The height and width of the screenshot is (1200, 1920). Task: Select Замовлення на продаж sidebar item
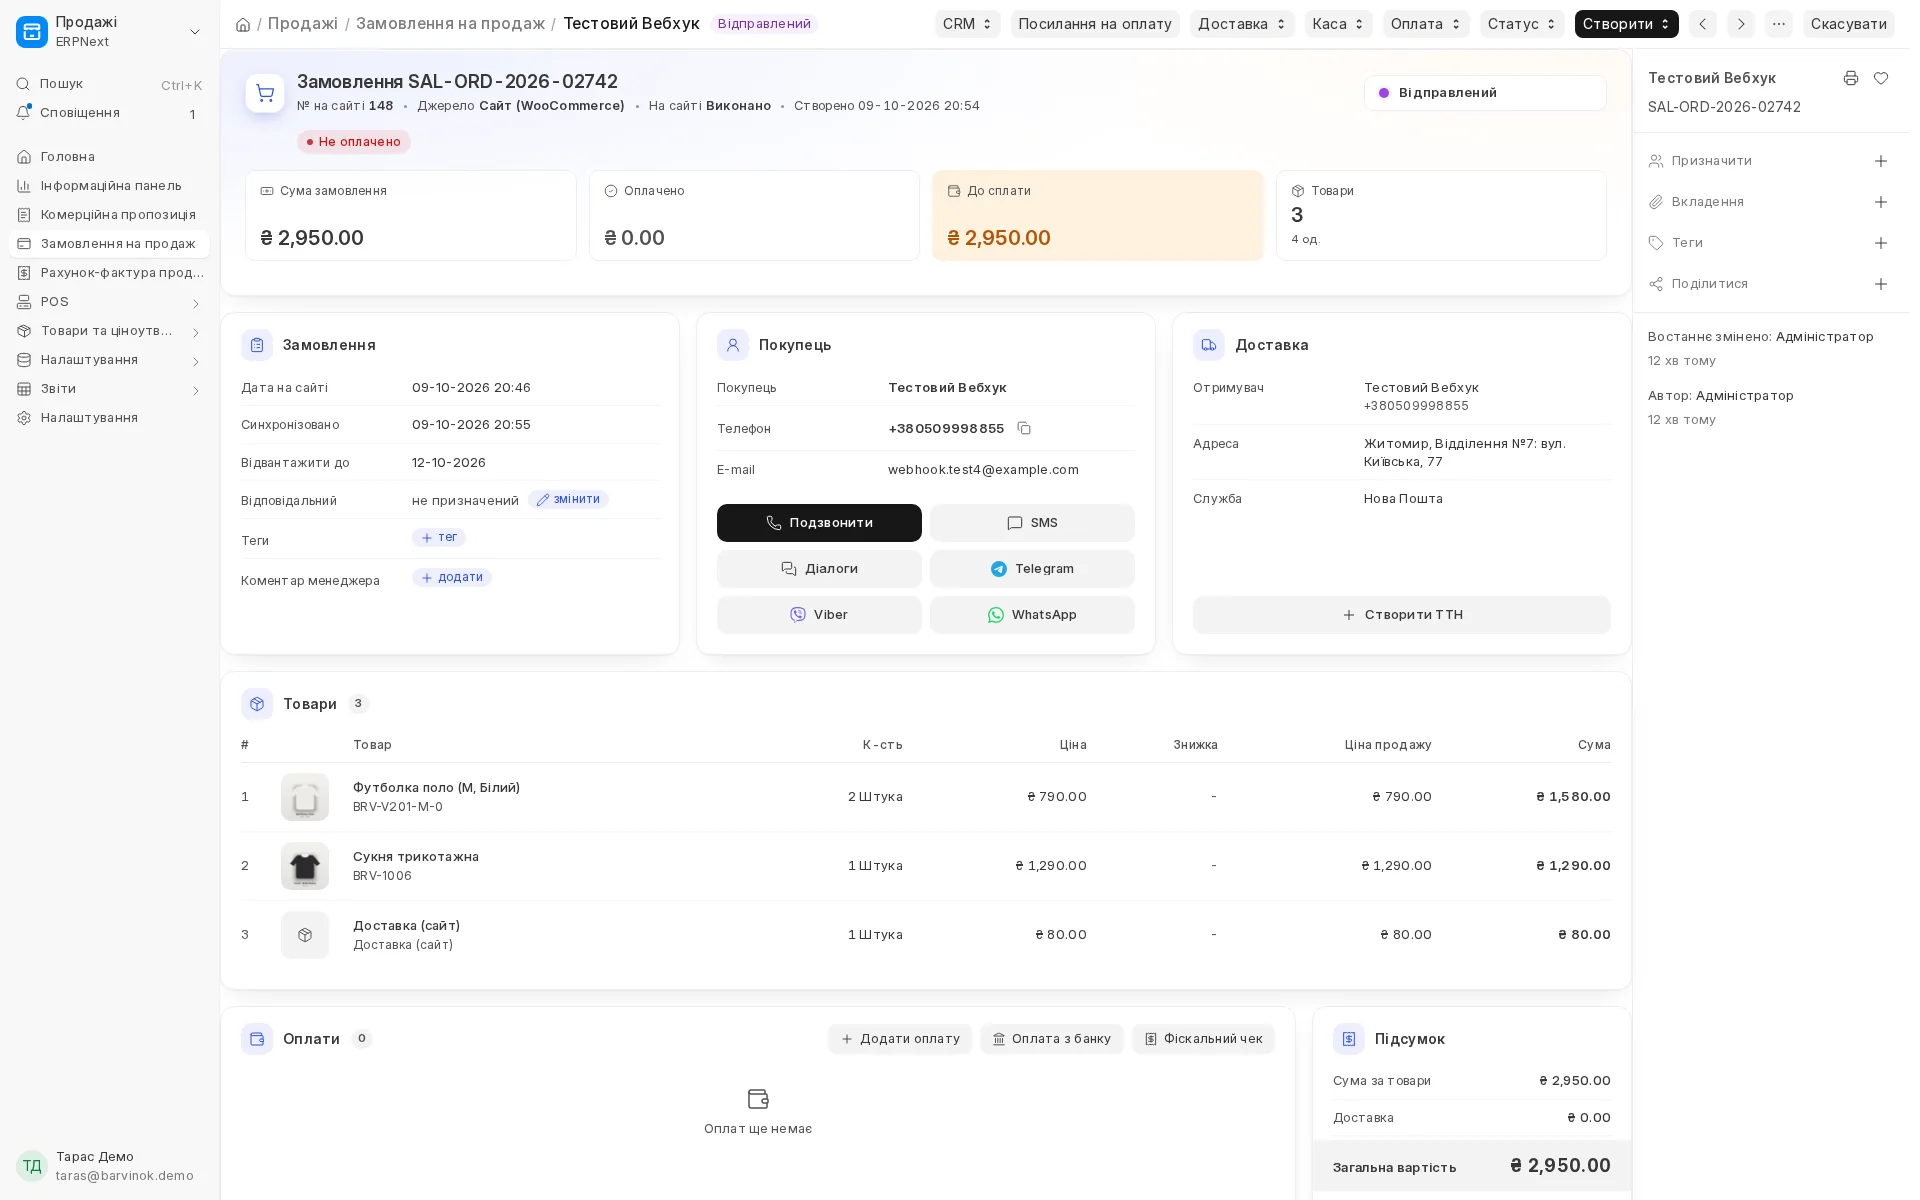[x=109, y=244]
